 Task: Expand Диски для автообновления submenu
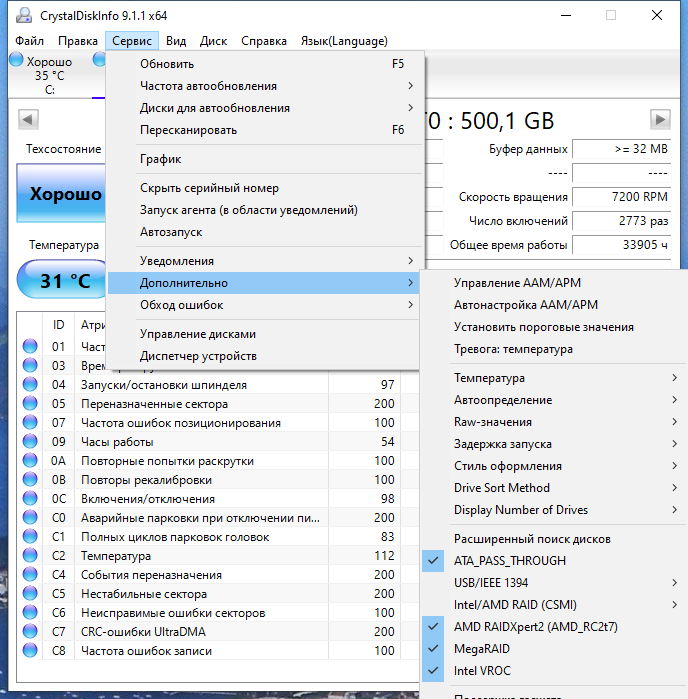[263, 108]
